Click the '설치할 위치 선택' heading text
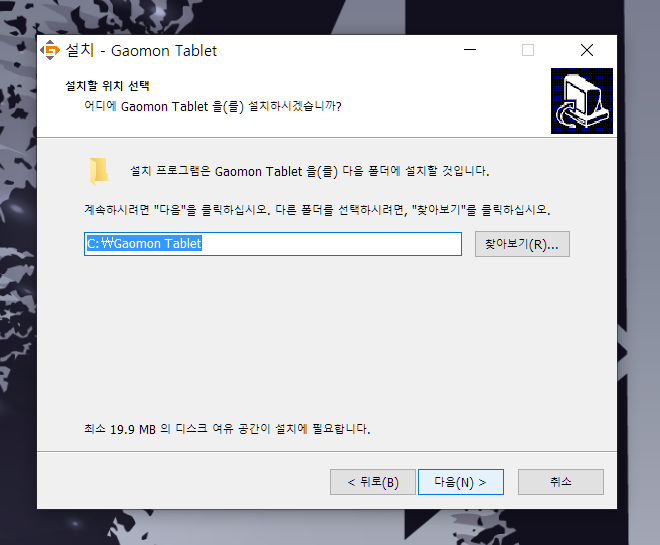The width and height of the screenshot is (660, 545). [x=107, y=86]
